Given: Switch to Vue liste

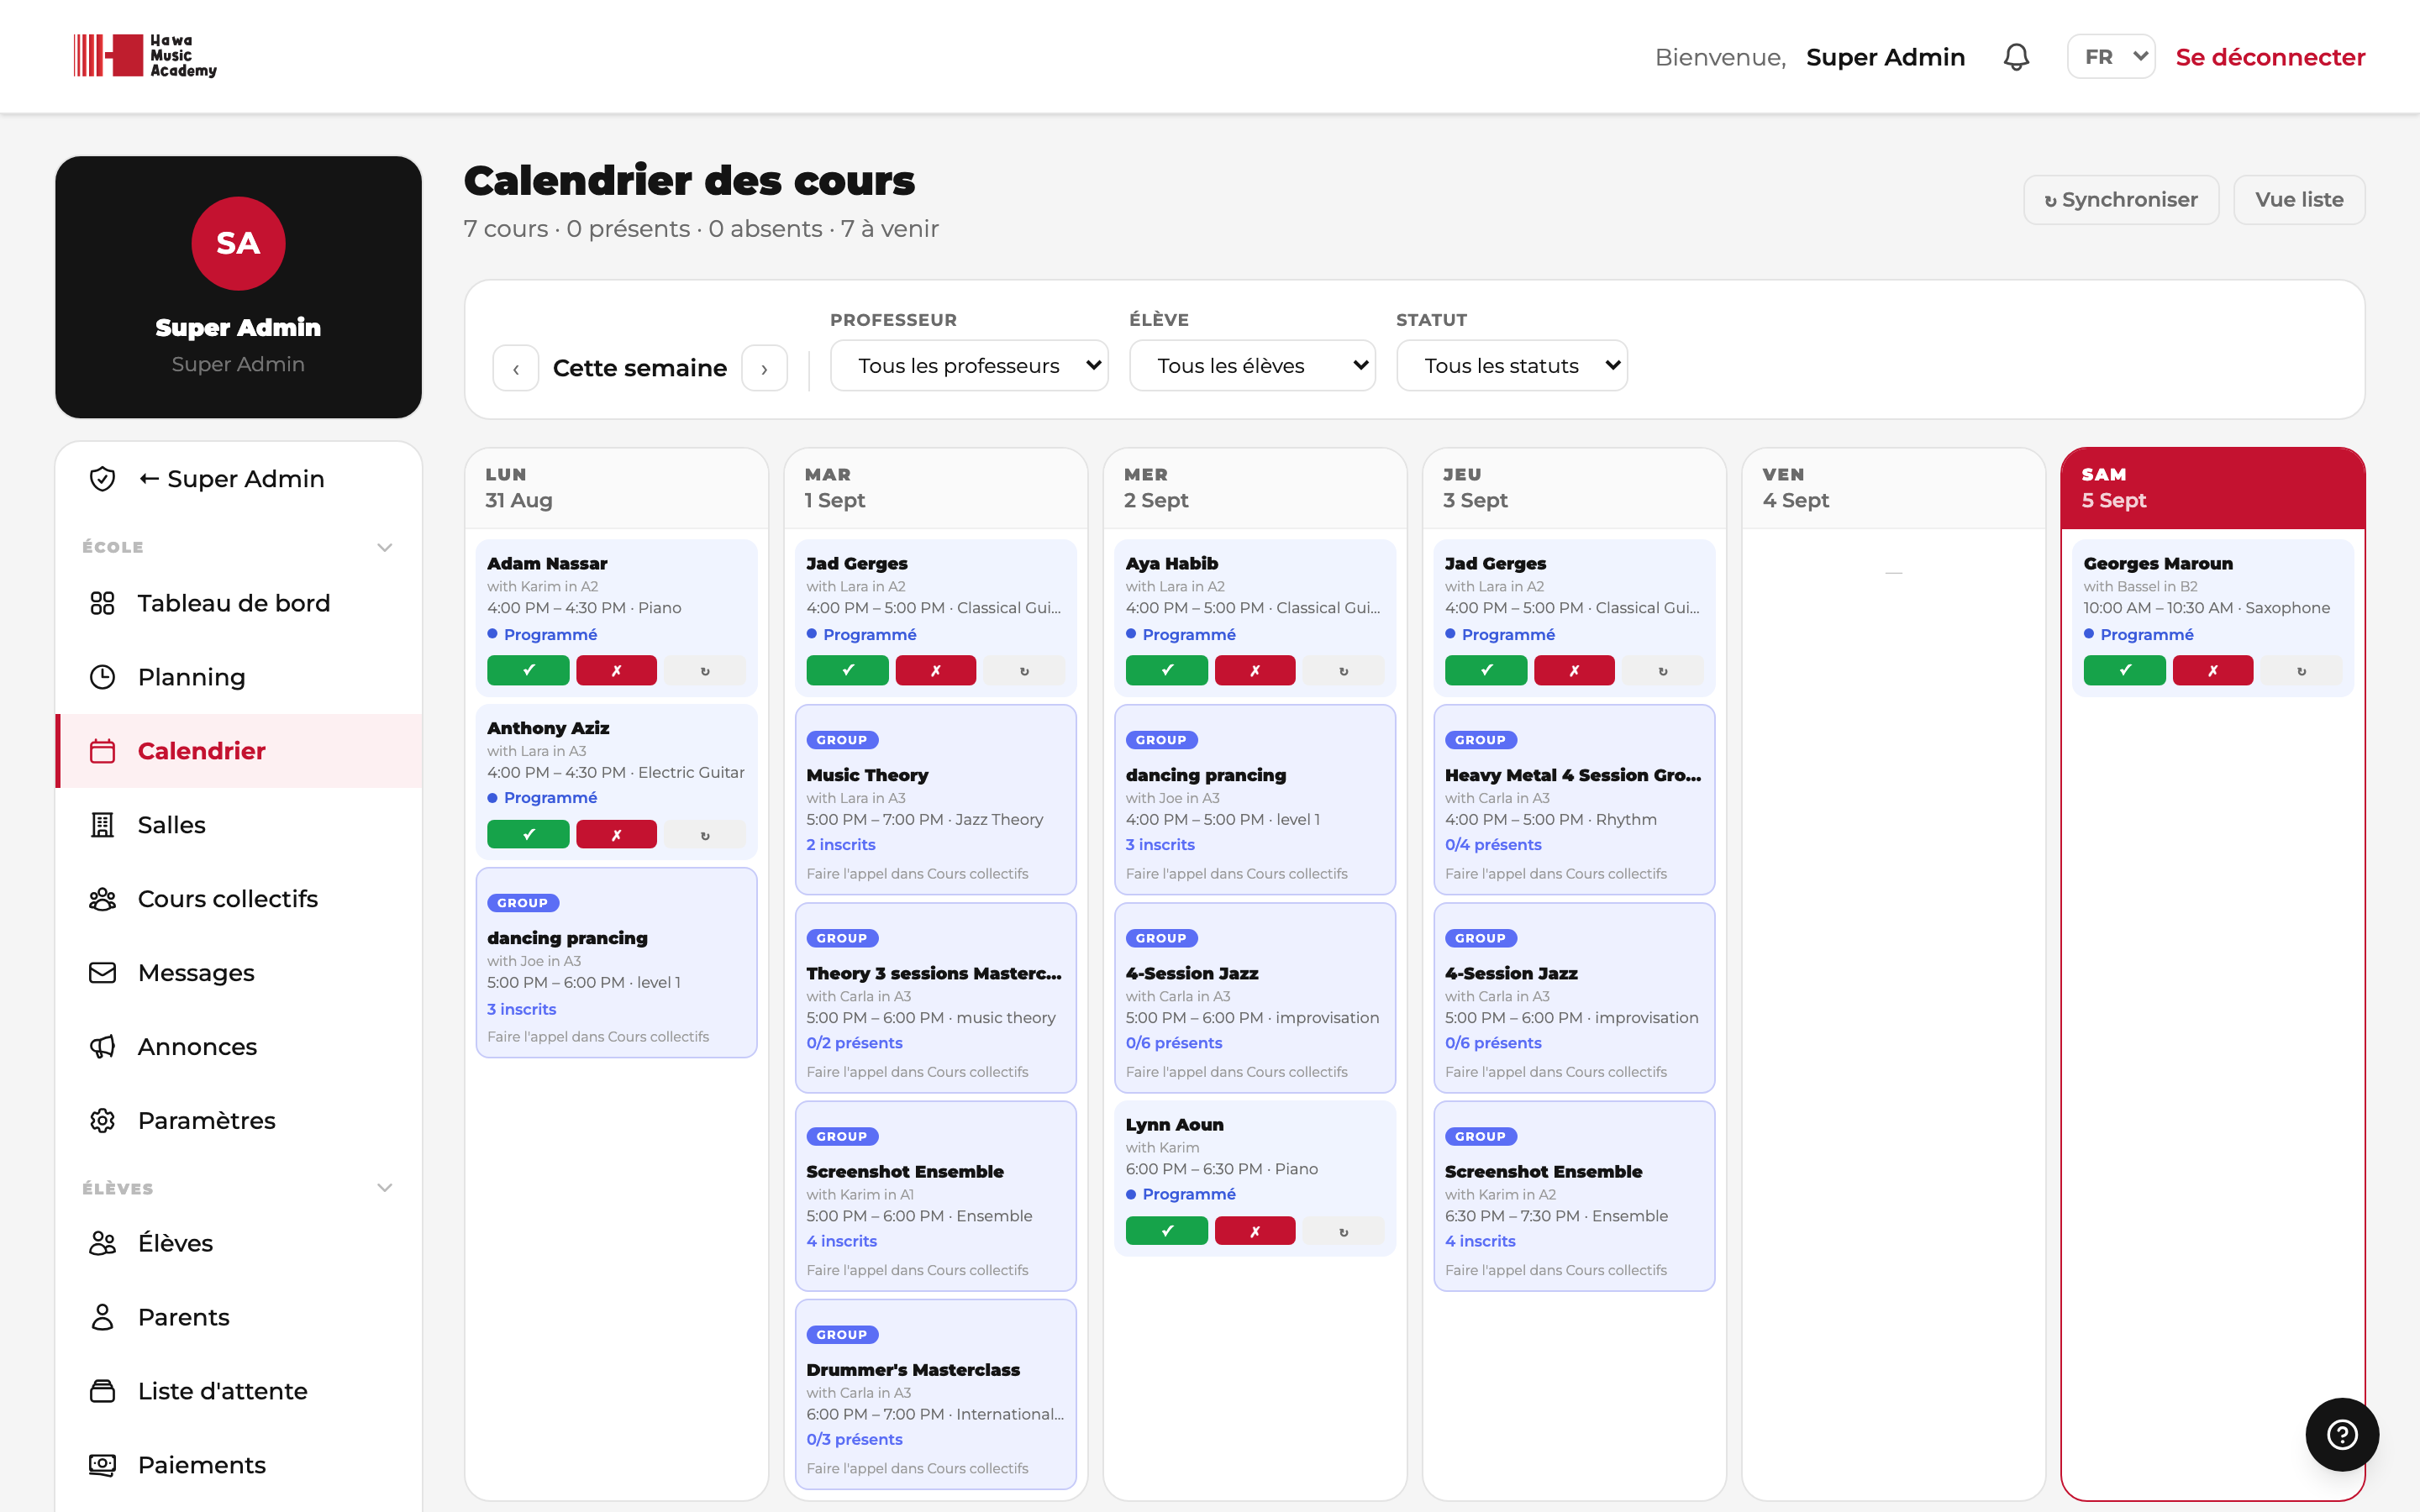Looking at the screenshot, I should click(x=2299, y=200).
